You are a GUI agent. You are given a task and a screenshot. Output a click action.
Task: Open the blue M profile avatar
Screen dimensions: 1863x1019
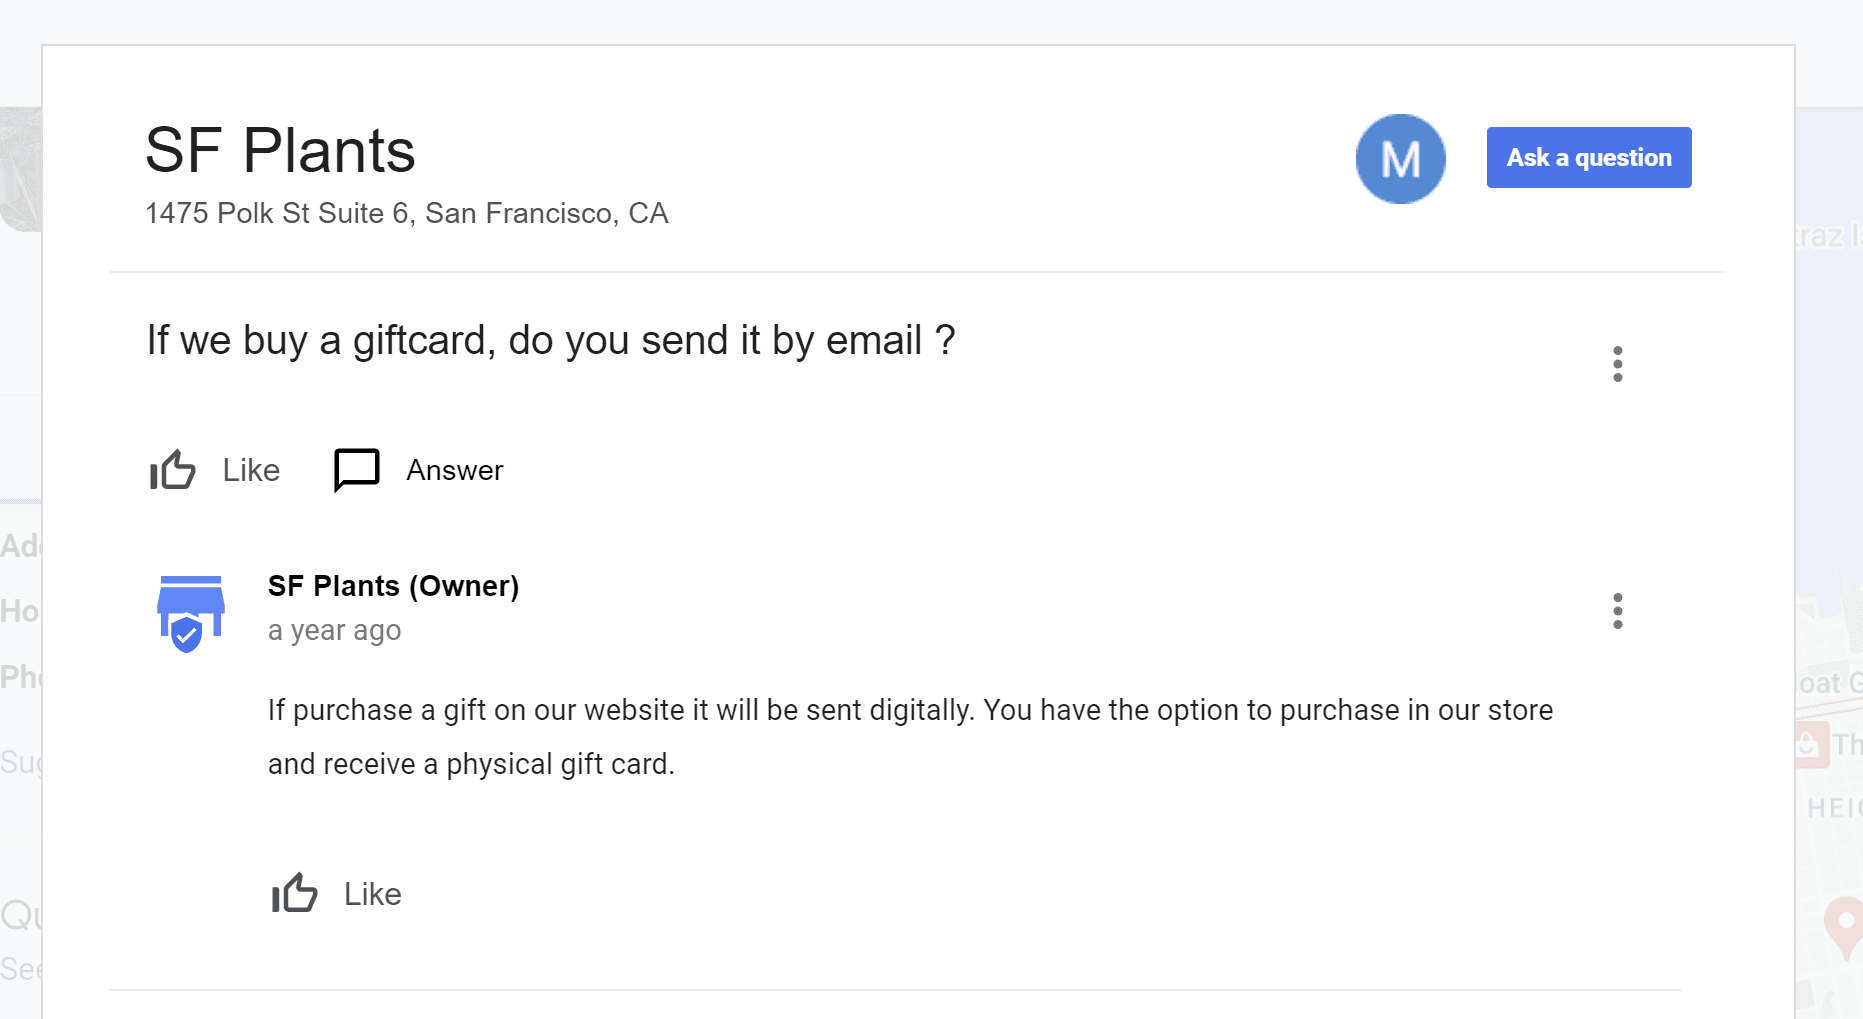coord(1400,158)
